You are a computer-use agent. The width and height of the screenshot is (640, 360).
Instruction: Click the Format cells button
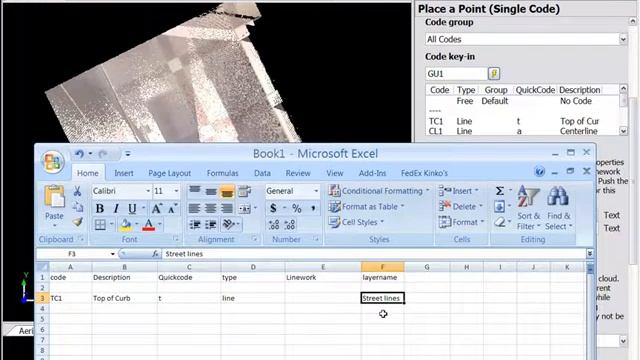click(461, 222)
